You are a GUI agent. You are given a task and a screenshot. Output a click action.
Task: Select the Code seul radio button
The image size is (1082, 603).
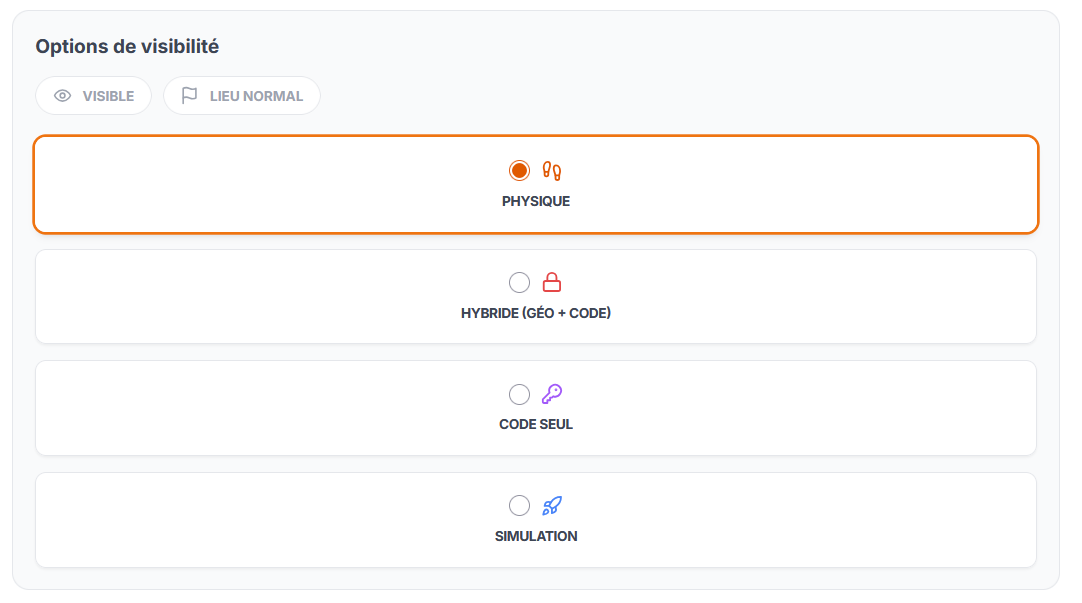519,394
